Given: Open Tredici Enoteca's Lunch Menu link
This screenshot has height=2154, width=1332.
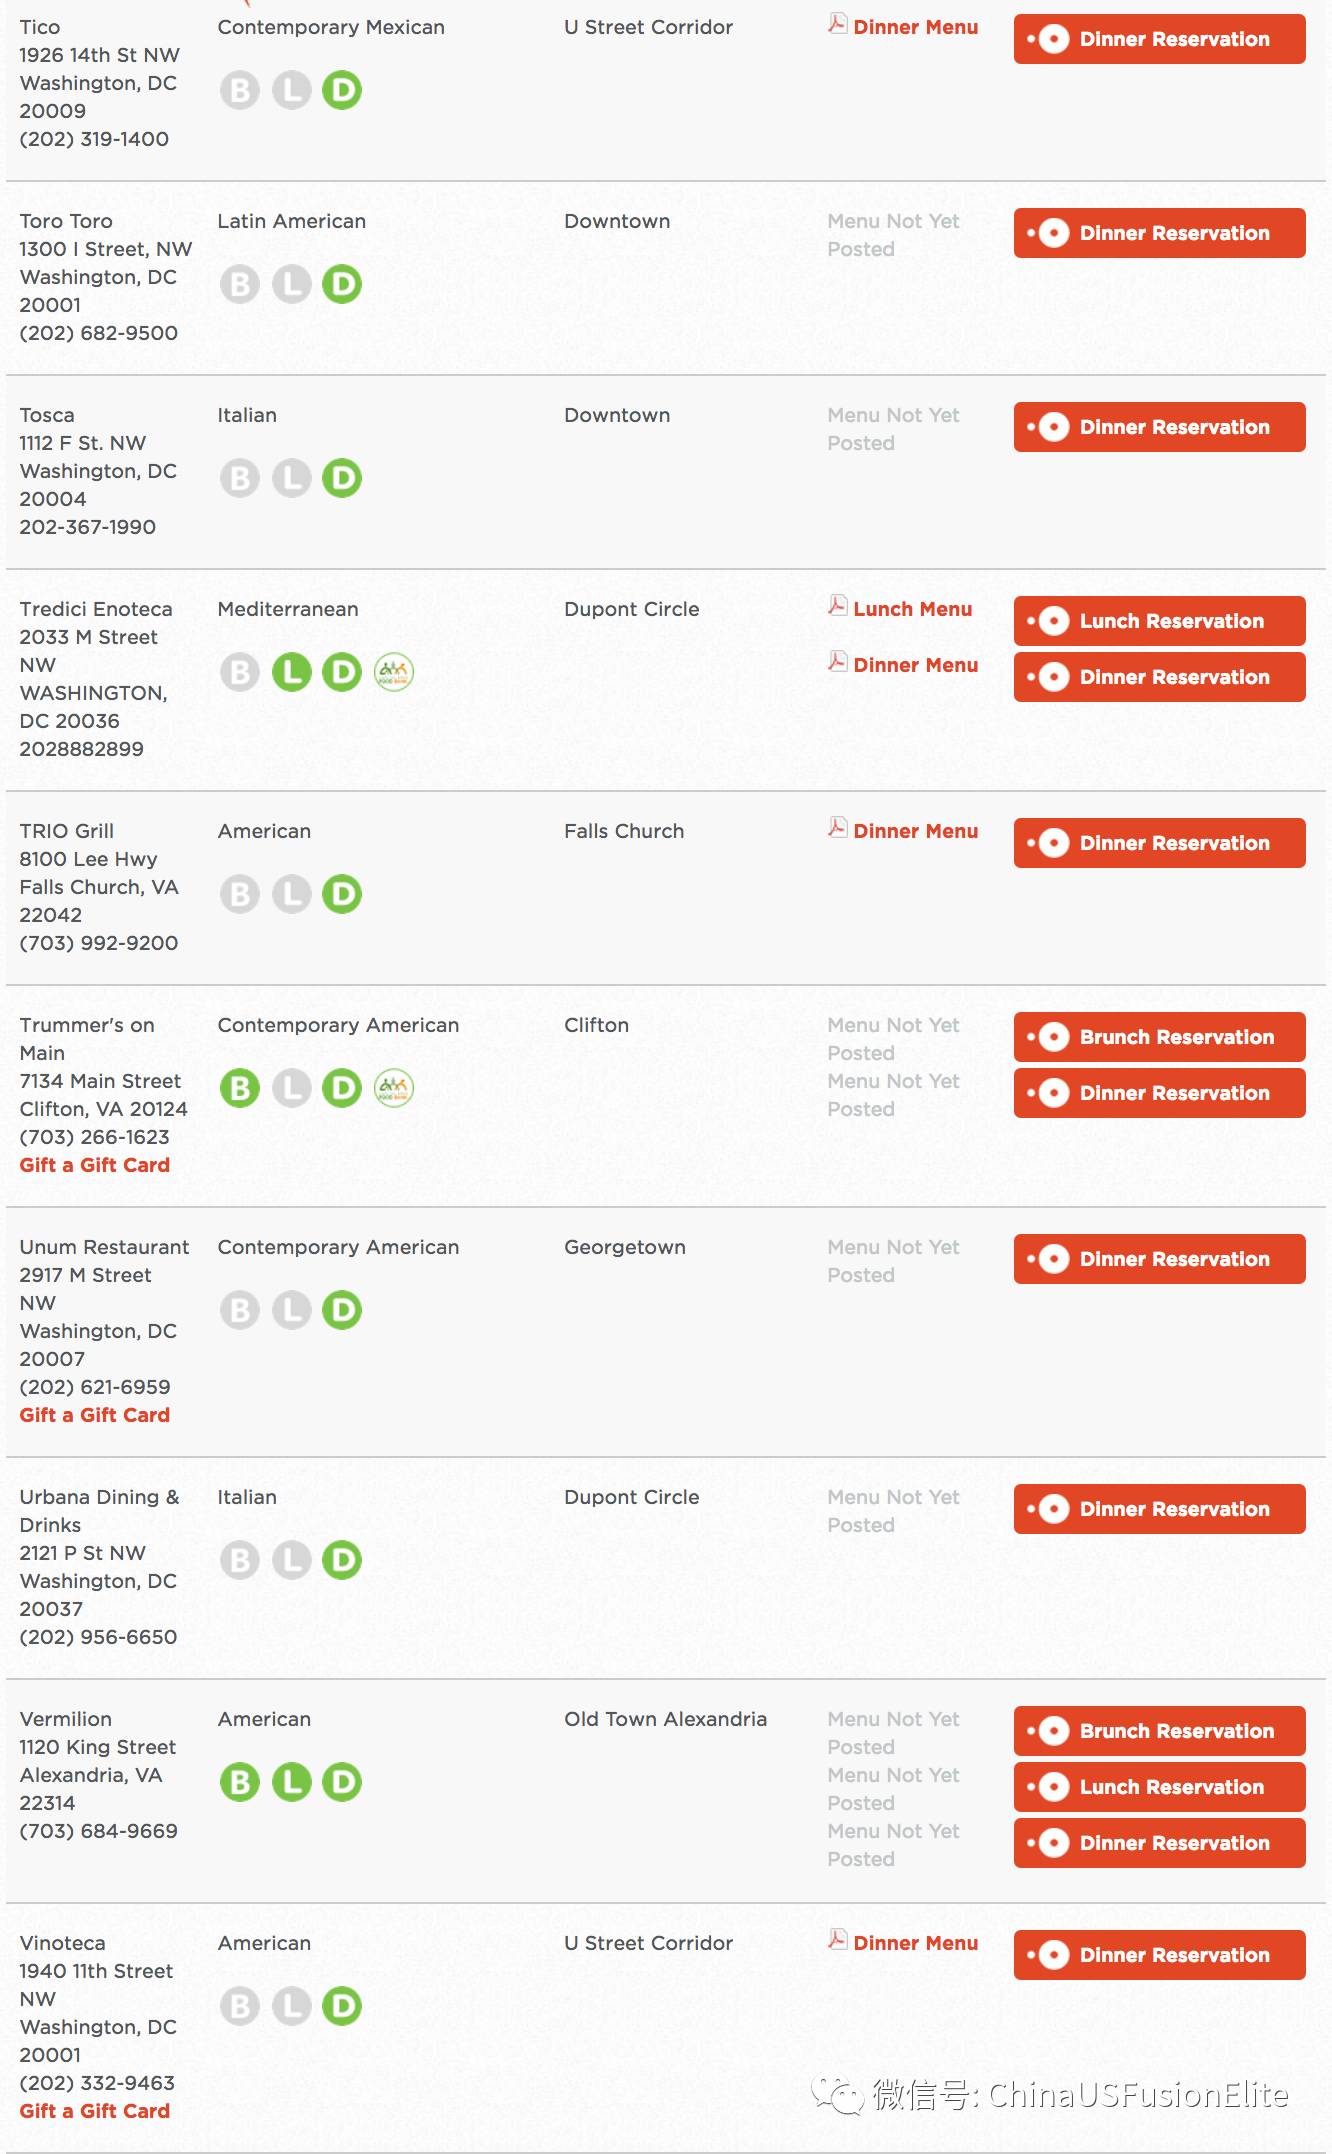Looking at the screenshot, I should click(x=912, y=609).
